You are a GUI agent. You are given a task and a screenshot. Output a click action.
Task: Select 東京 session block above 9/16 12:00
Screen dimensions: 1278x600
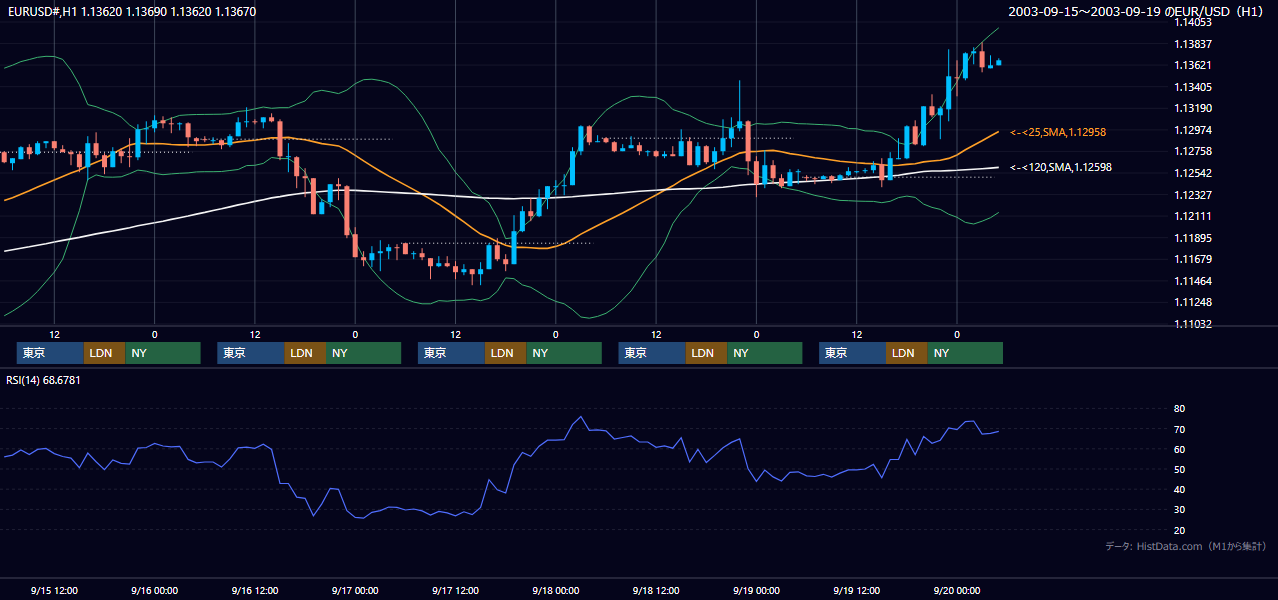[x=251, y=353]
